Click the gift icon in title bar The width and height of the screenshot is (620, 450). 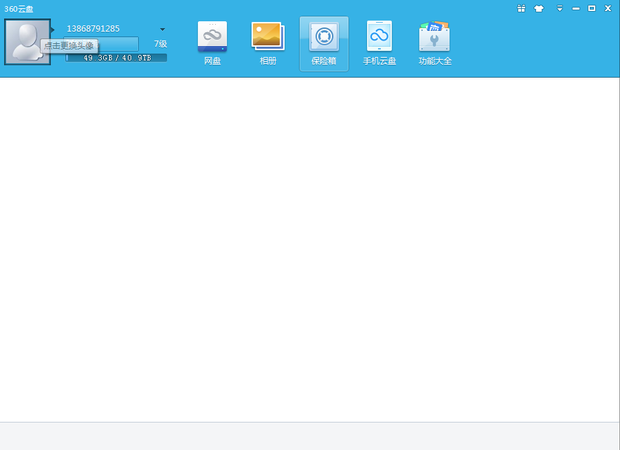[x=521, y=8]
